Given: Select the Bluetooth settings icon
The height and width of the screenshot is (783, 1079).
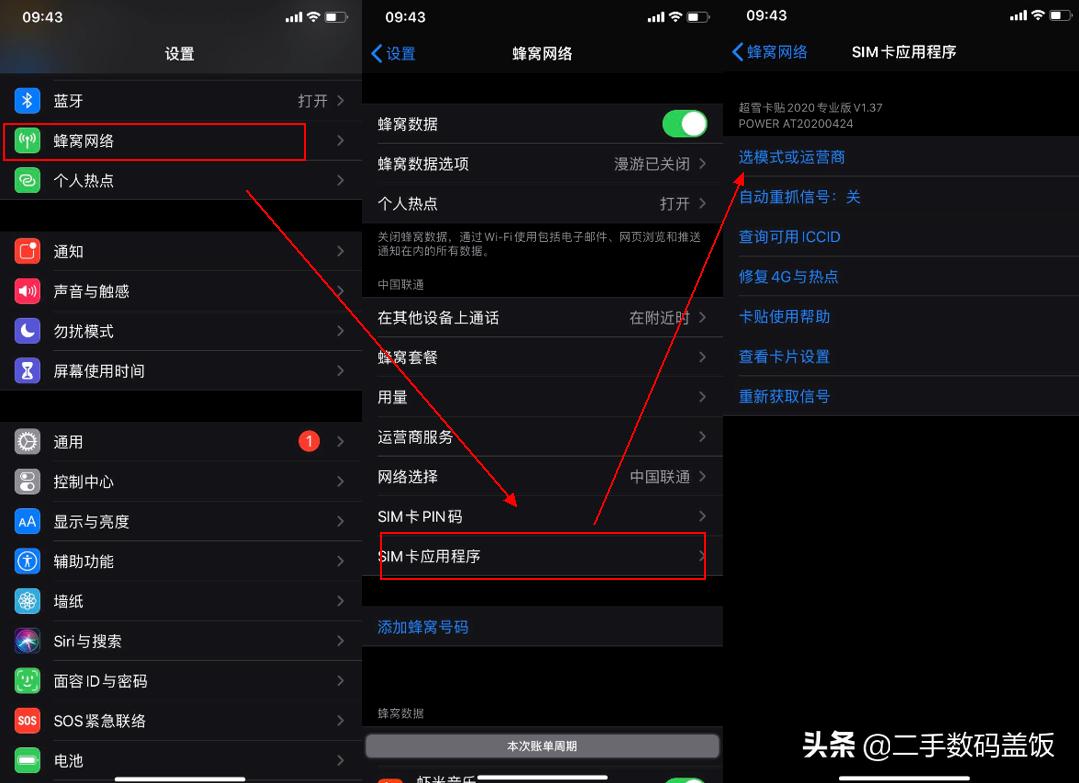Looking at the screenshot, I should pos(27,100).
